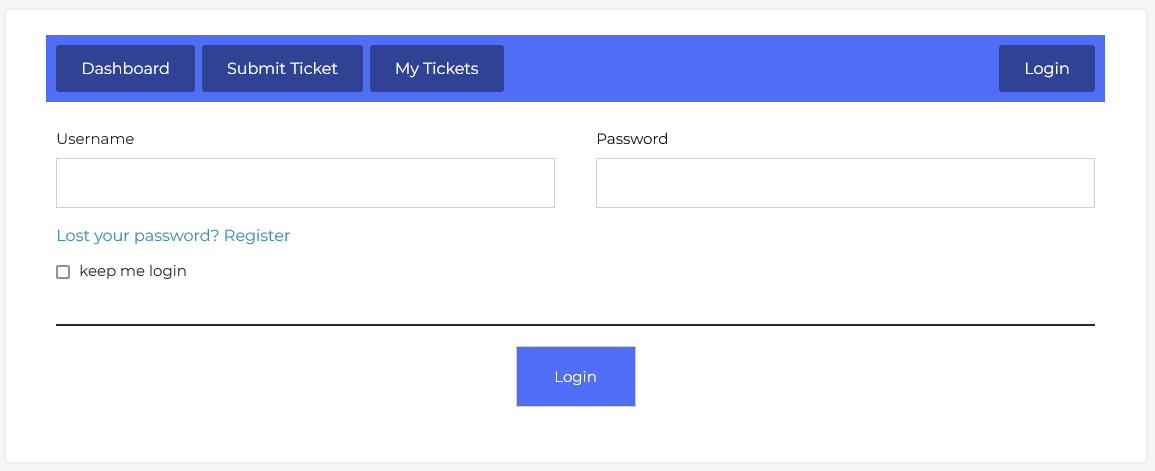The height and width of the screenshot is (471, 1155).
Task: Click the Password field label
Action: 632,139
